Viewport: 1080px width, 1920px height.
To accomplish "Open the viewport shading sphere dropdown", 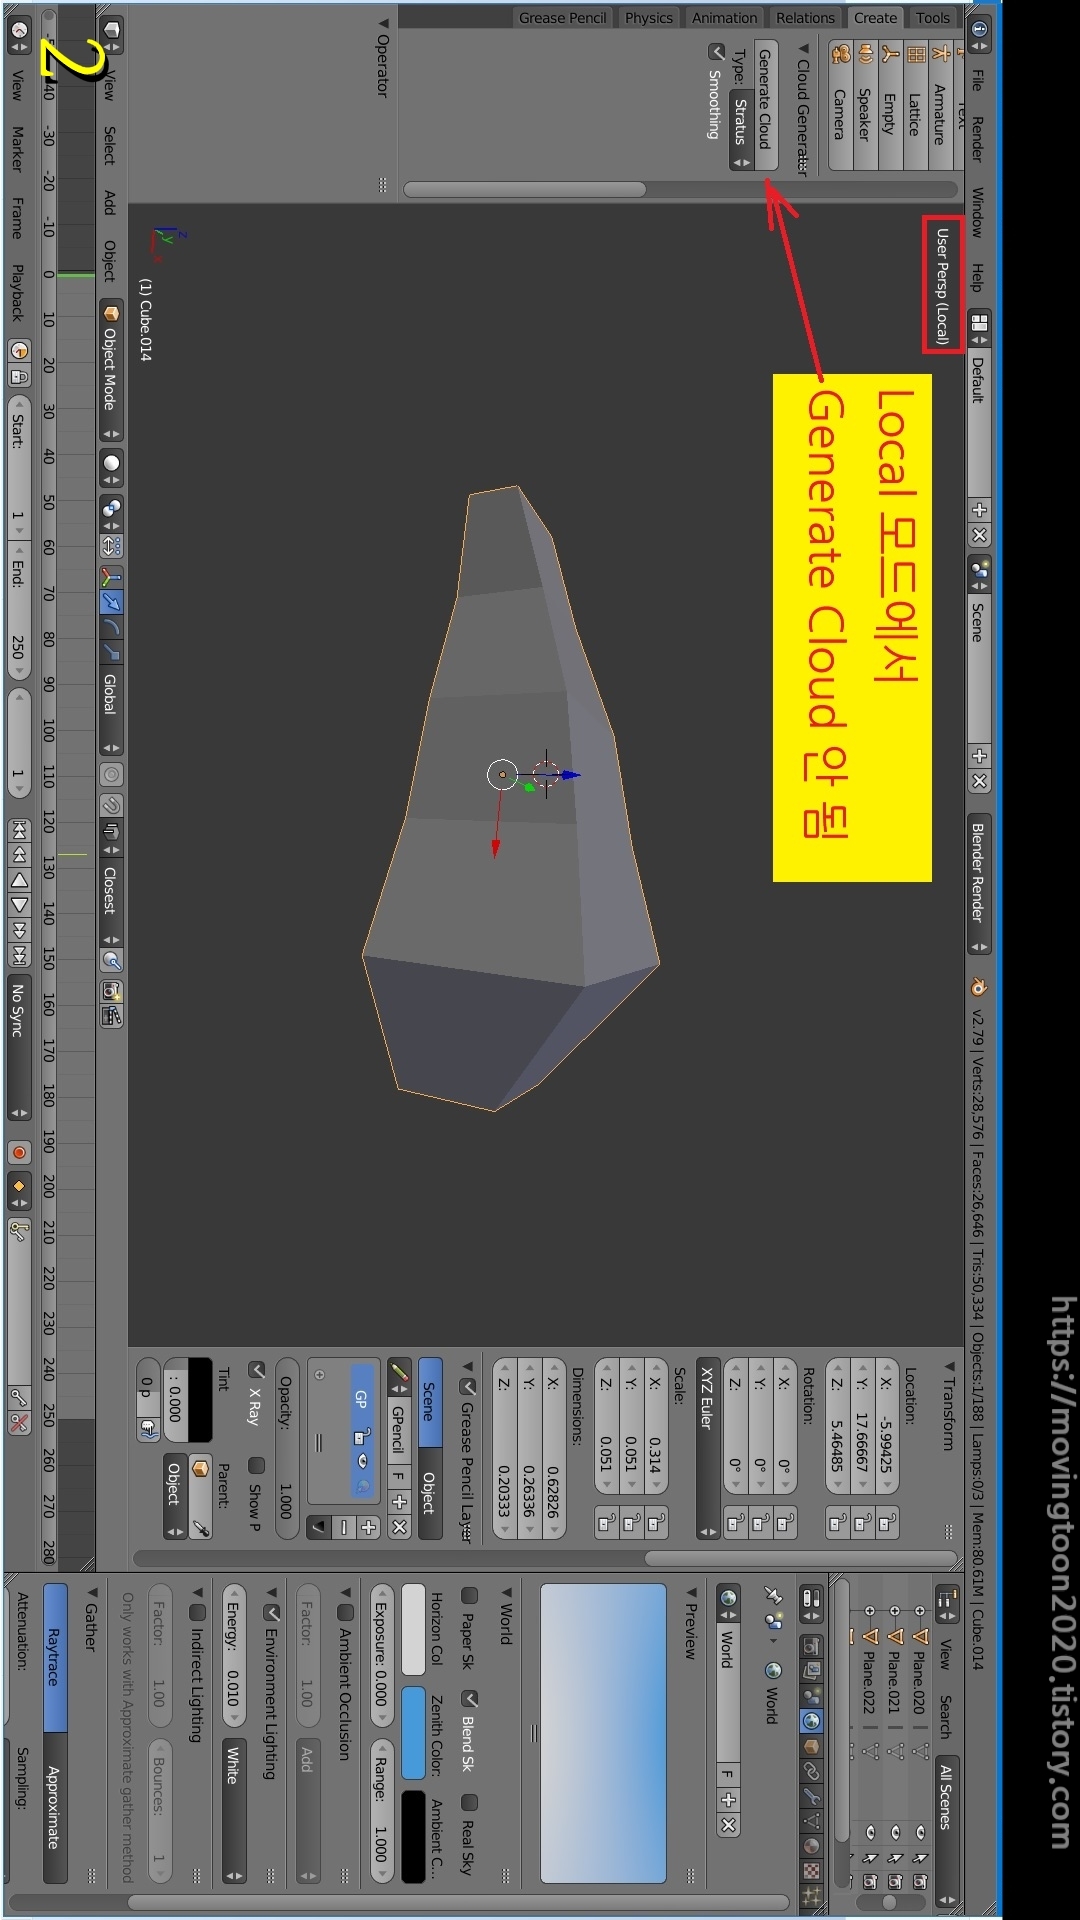I will (x=111, y=466).
